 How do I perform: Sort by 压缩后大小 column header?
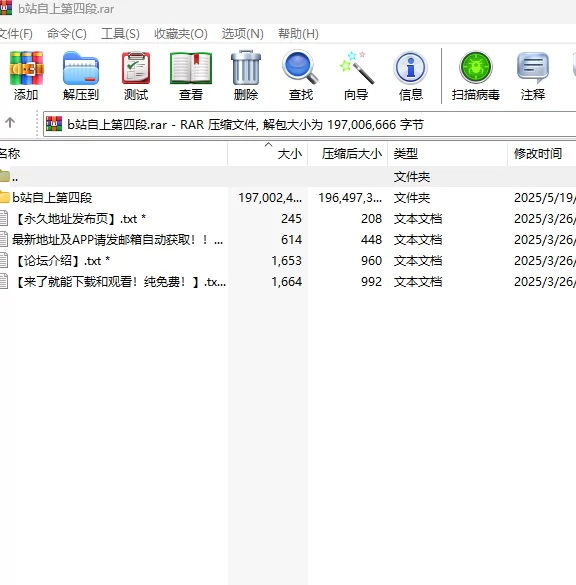click(x=348, y=153)
